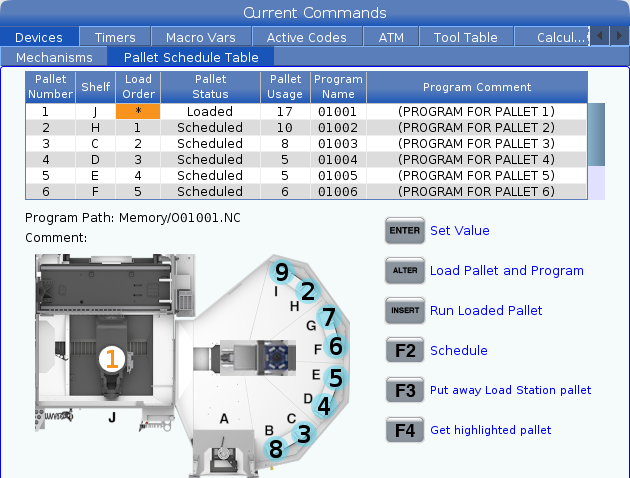This screenshot has width=630, height=478.
Task: Click the Program Name column header
Action: [x=338, y=87]
